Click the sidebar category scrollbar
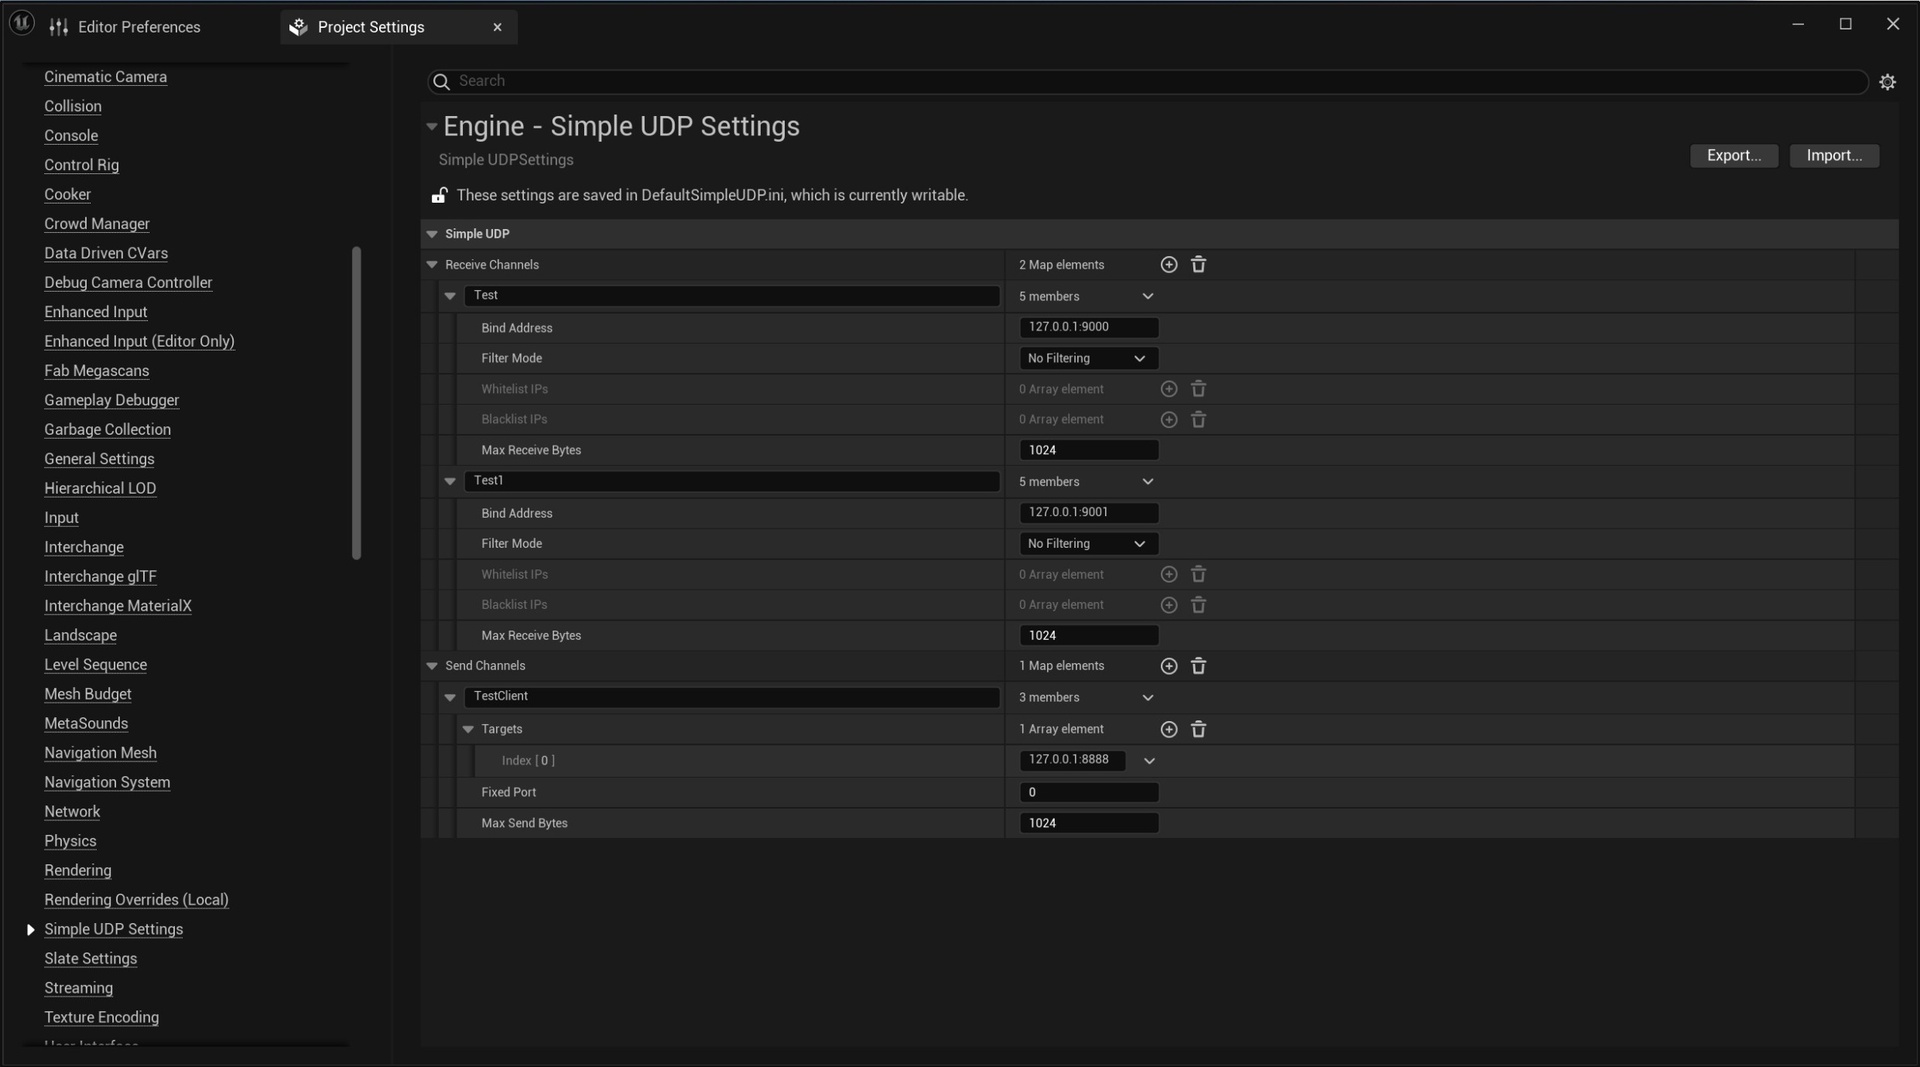The height and width of the screenshot is (1067, 1920). pyautogui.click(x=356, y=403)
